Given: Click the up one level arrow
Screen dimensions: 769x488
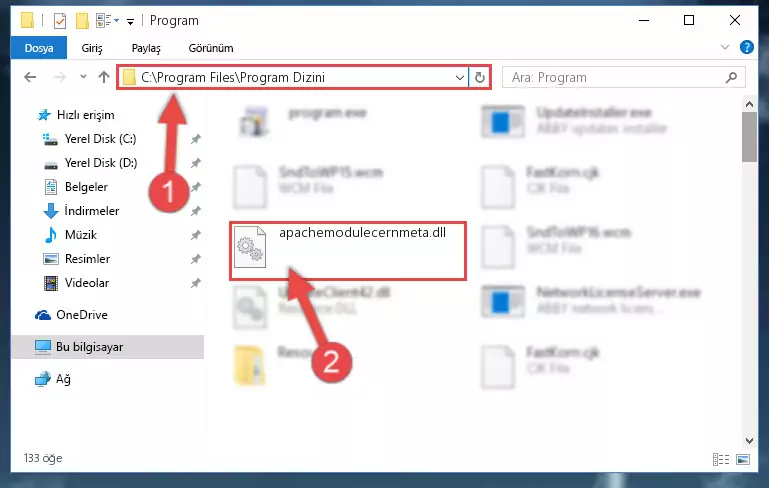Looking at the screenshot, I should pyautogui.click(x=103, y=77).
